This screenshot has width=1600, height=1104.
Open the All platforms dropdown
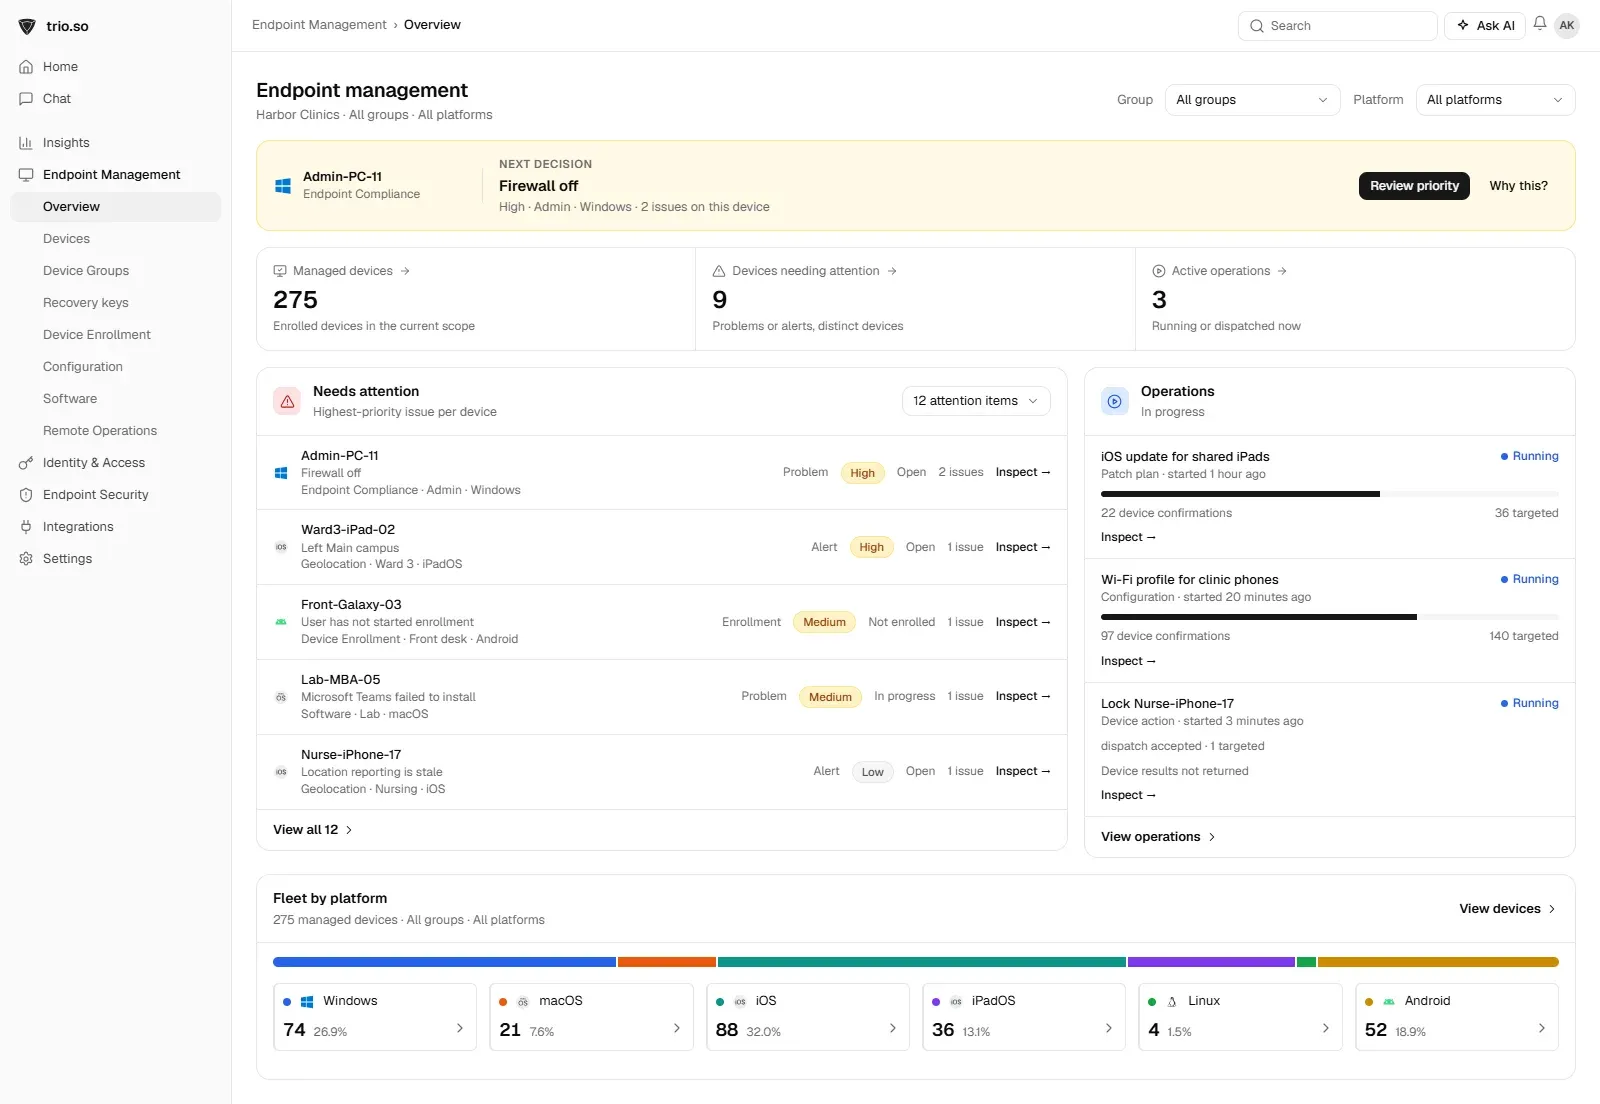[x=1495, y=100]
